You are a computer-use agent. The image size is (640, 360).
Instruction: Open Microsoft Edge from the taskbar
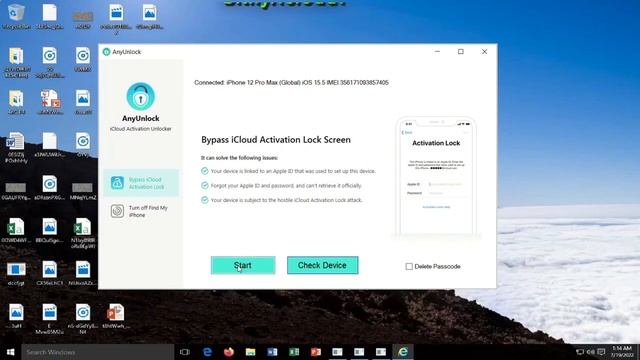[x=207, y=352]
